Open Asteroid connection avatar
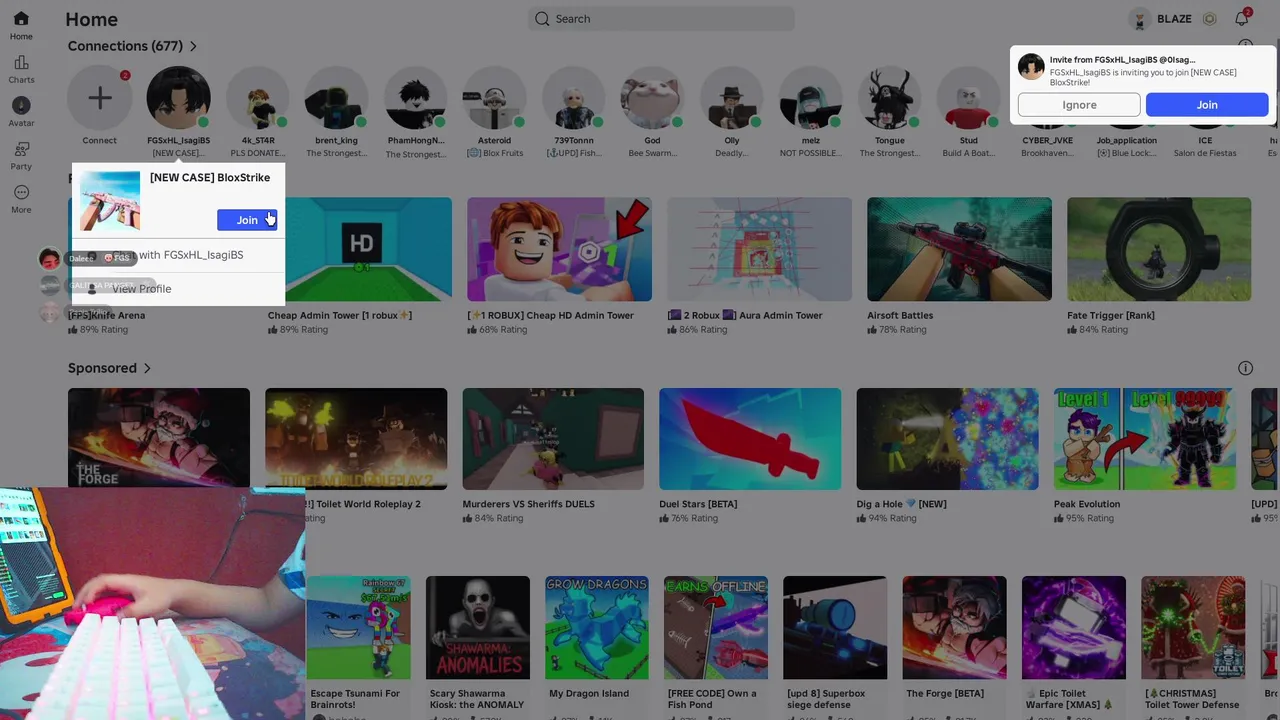The image size is (1280, 720). tap(494, 98)
